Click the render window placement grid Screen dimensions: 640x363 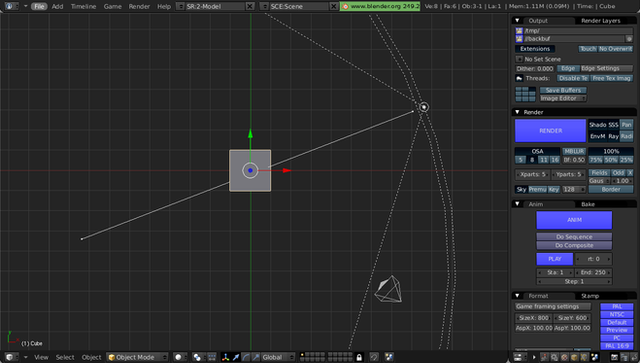click(525, 94)
